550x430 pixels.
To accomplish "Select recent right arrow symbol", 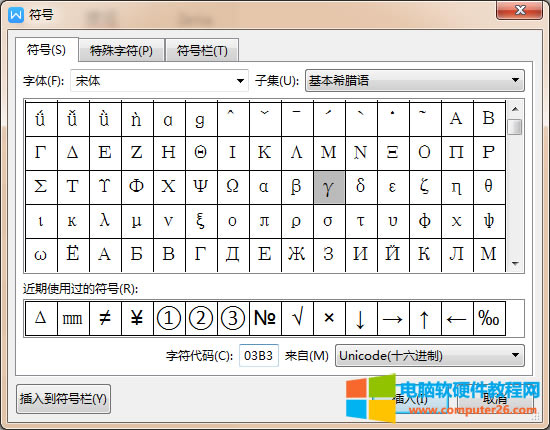I will tap(393, 318).
